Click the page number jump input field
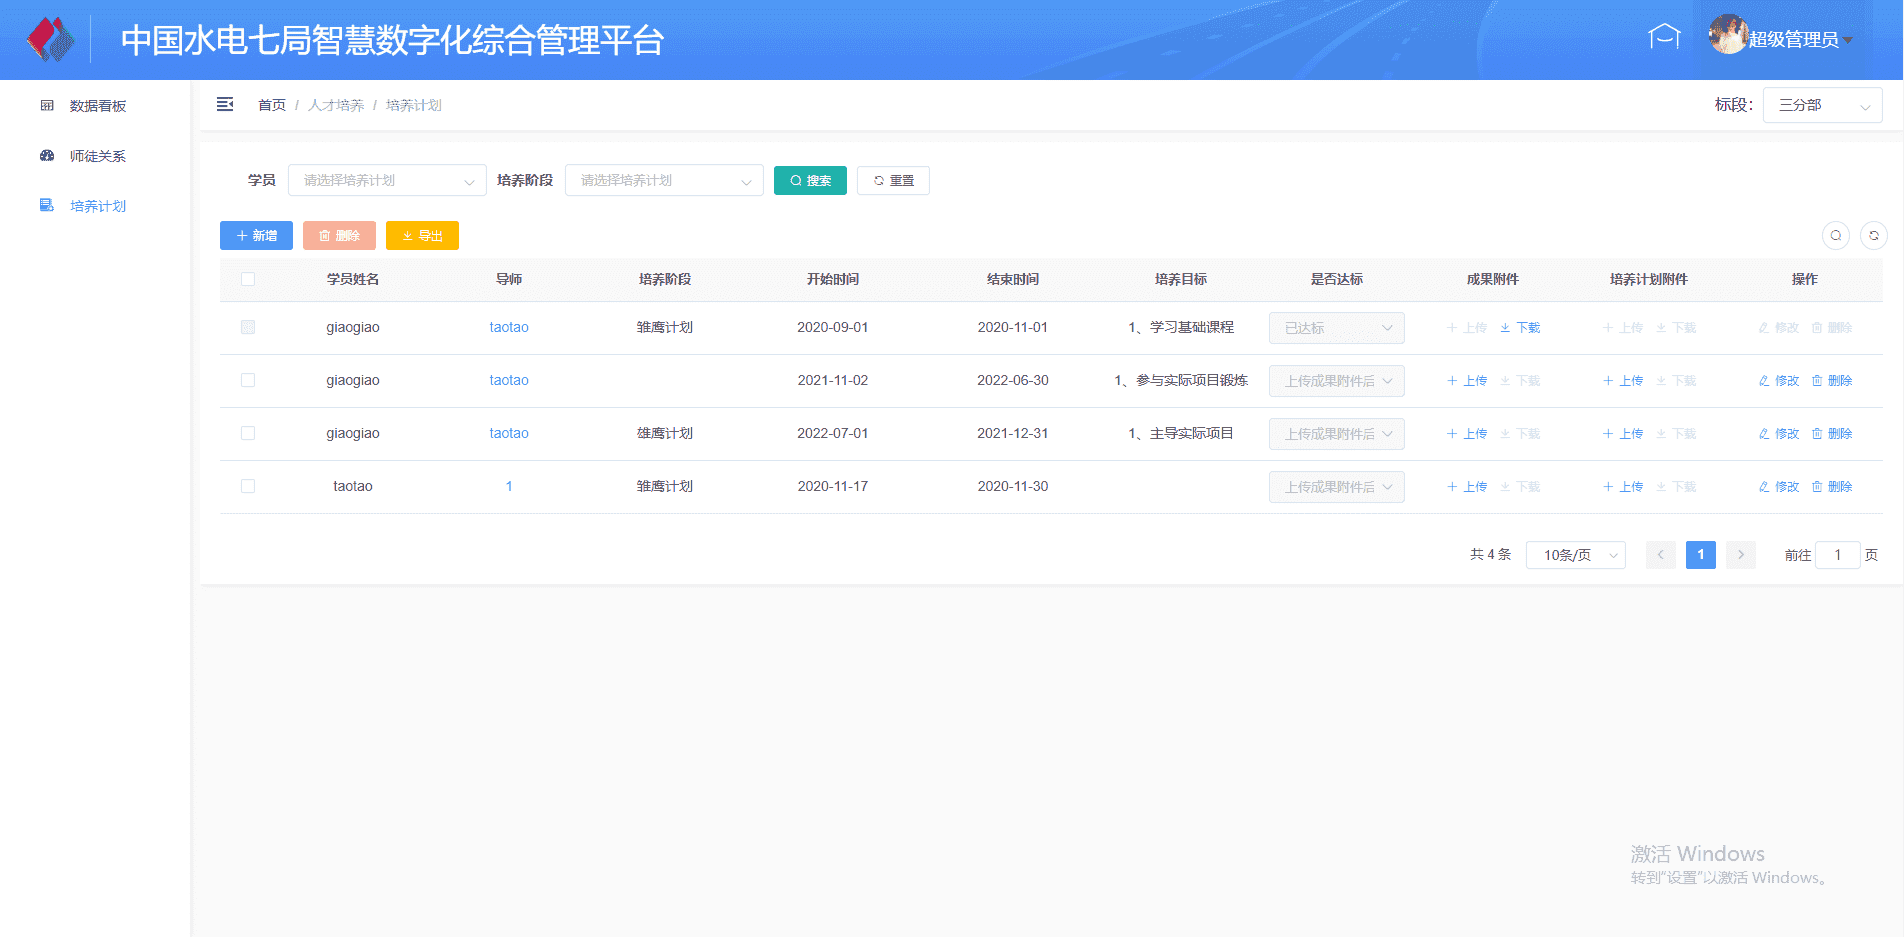The image size is (1904, 937). [1837, 555]
